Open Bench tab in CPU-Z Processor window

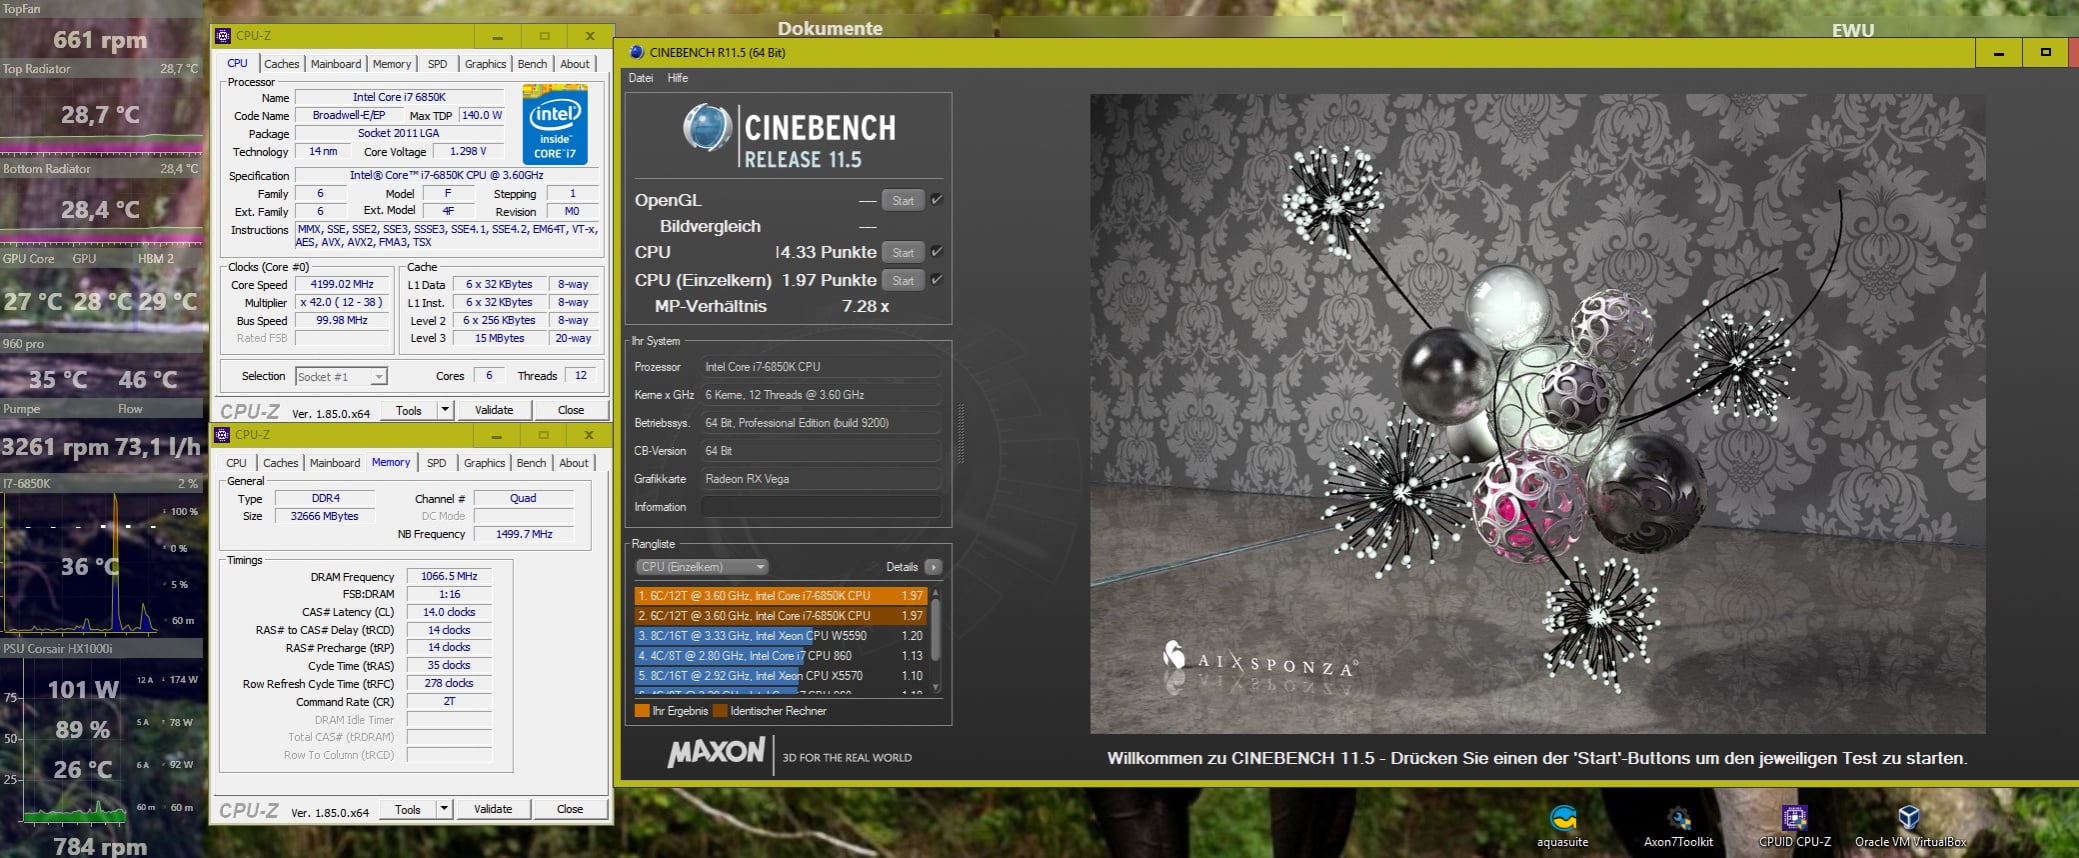tap(532, 64)
